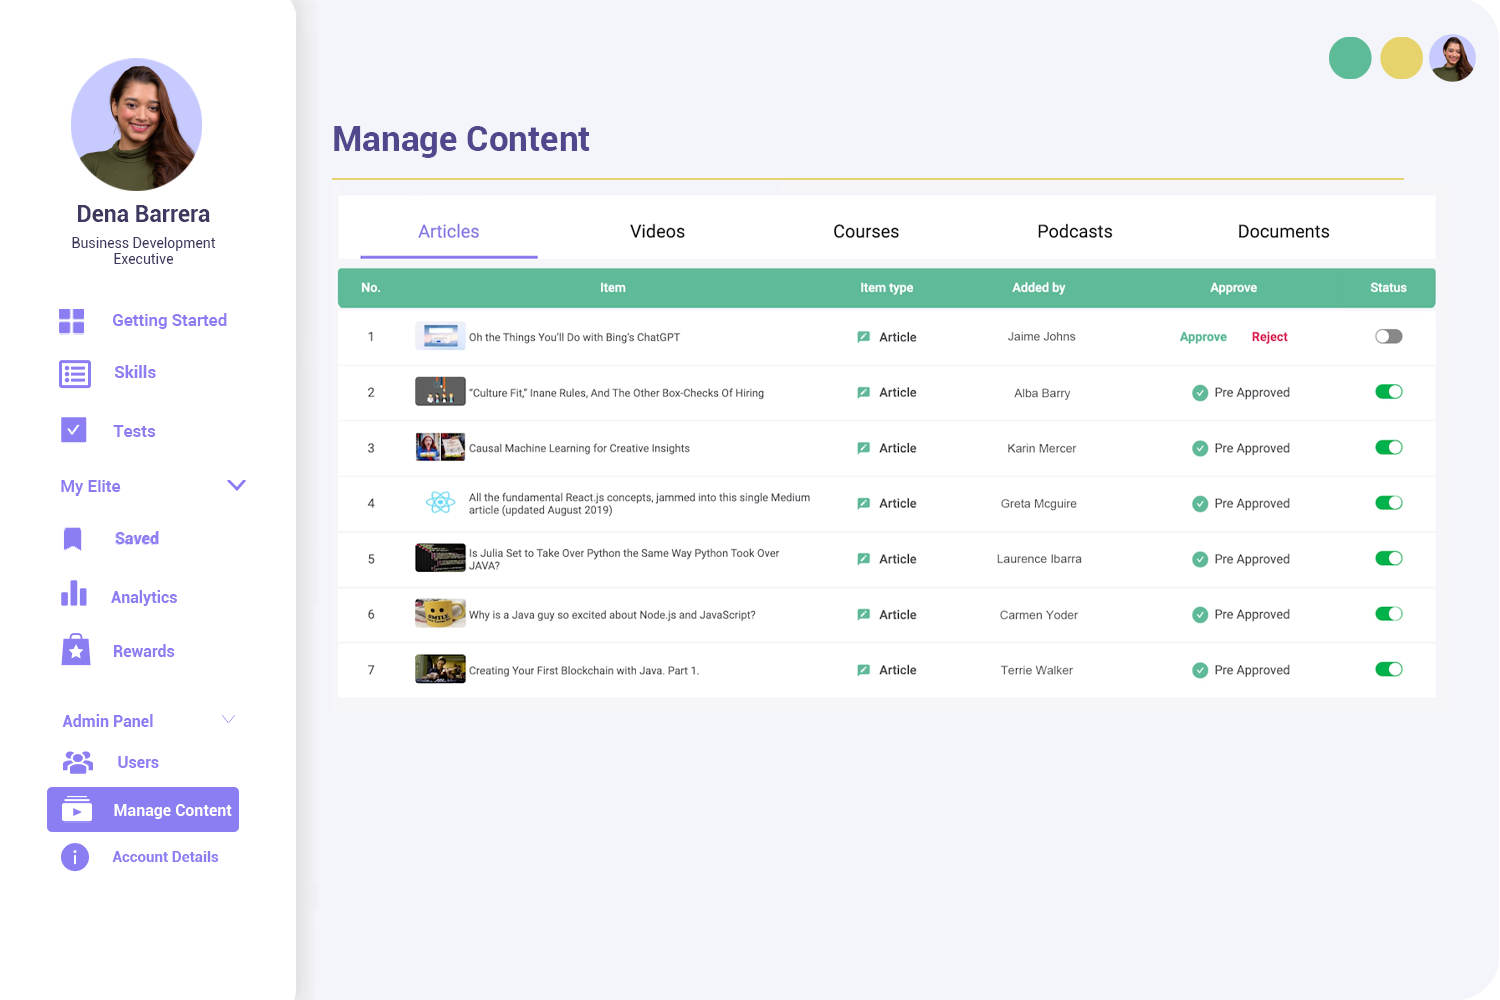Turn off status toggle for Blockchain with Java article
The height and width of the screenshot is (1000, 1500).
pos(1388,670)
